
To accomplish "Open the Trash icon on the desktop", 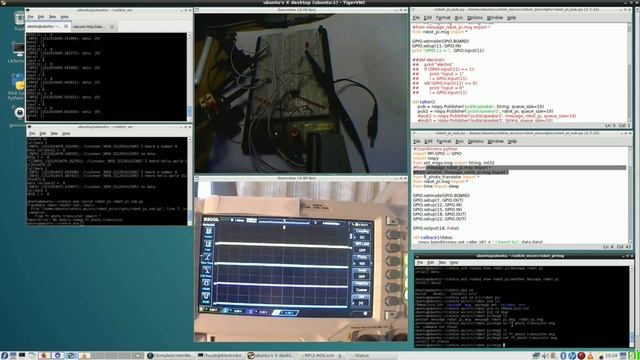I will 19,19.
